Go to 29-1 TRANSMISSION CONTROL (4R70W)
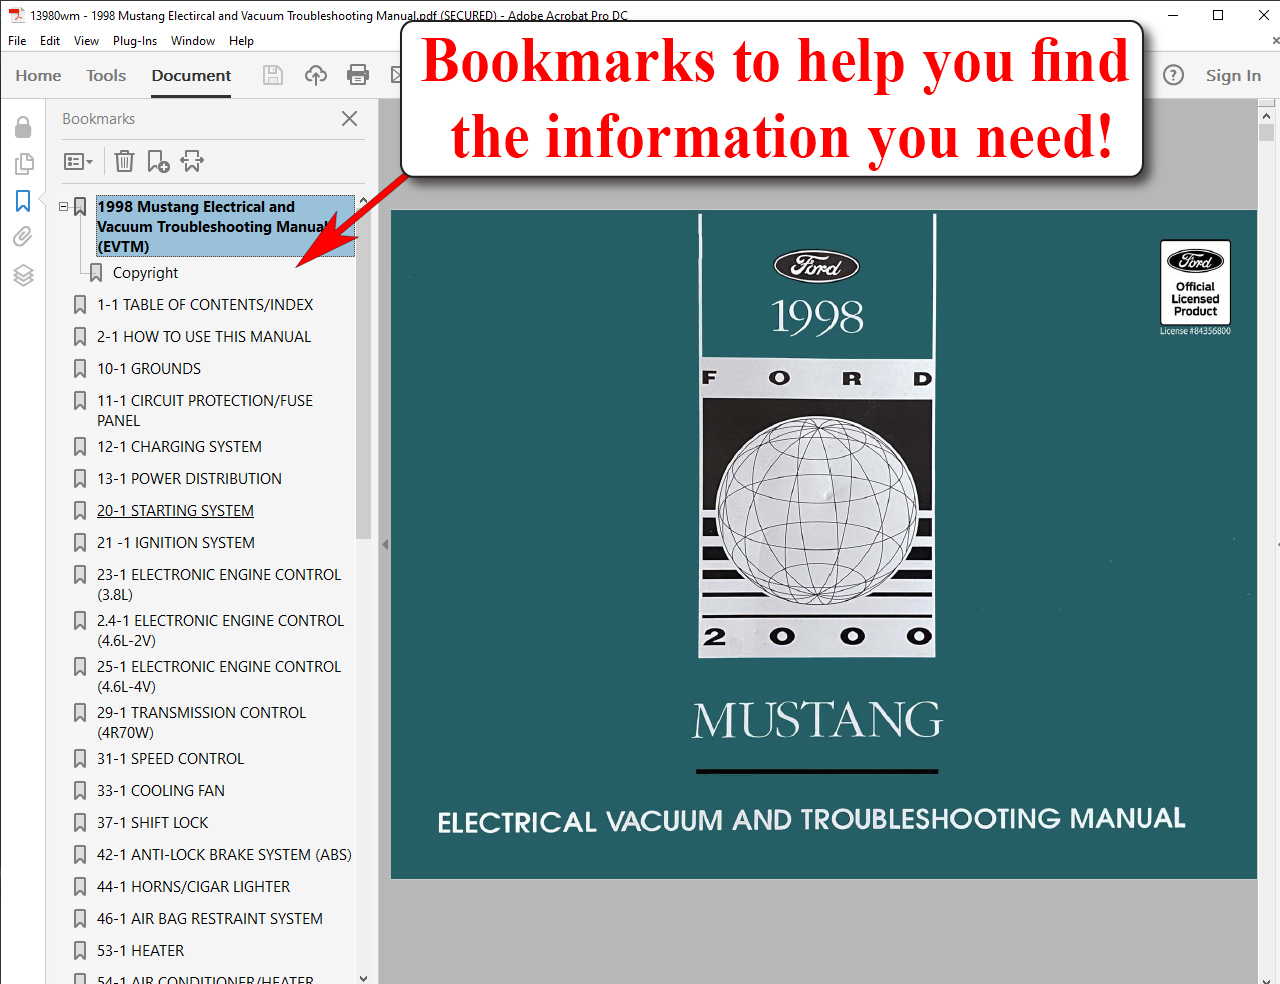The height and width of the screenshot is (984, 1280). (x=201, y=723)
